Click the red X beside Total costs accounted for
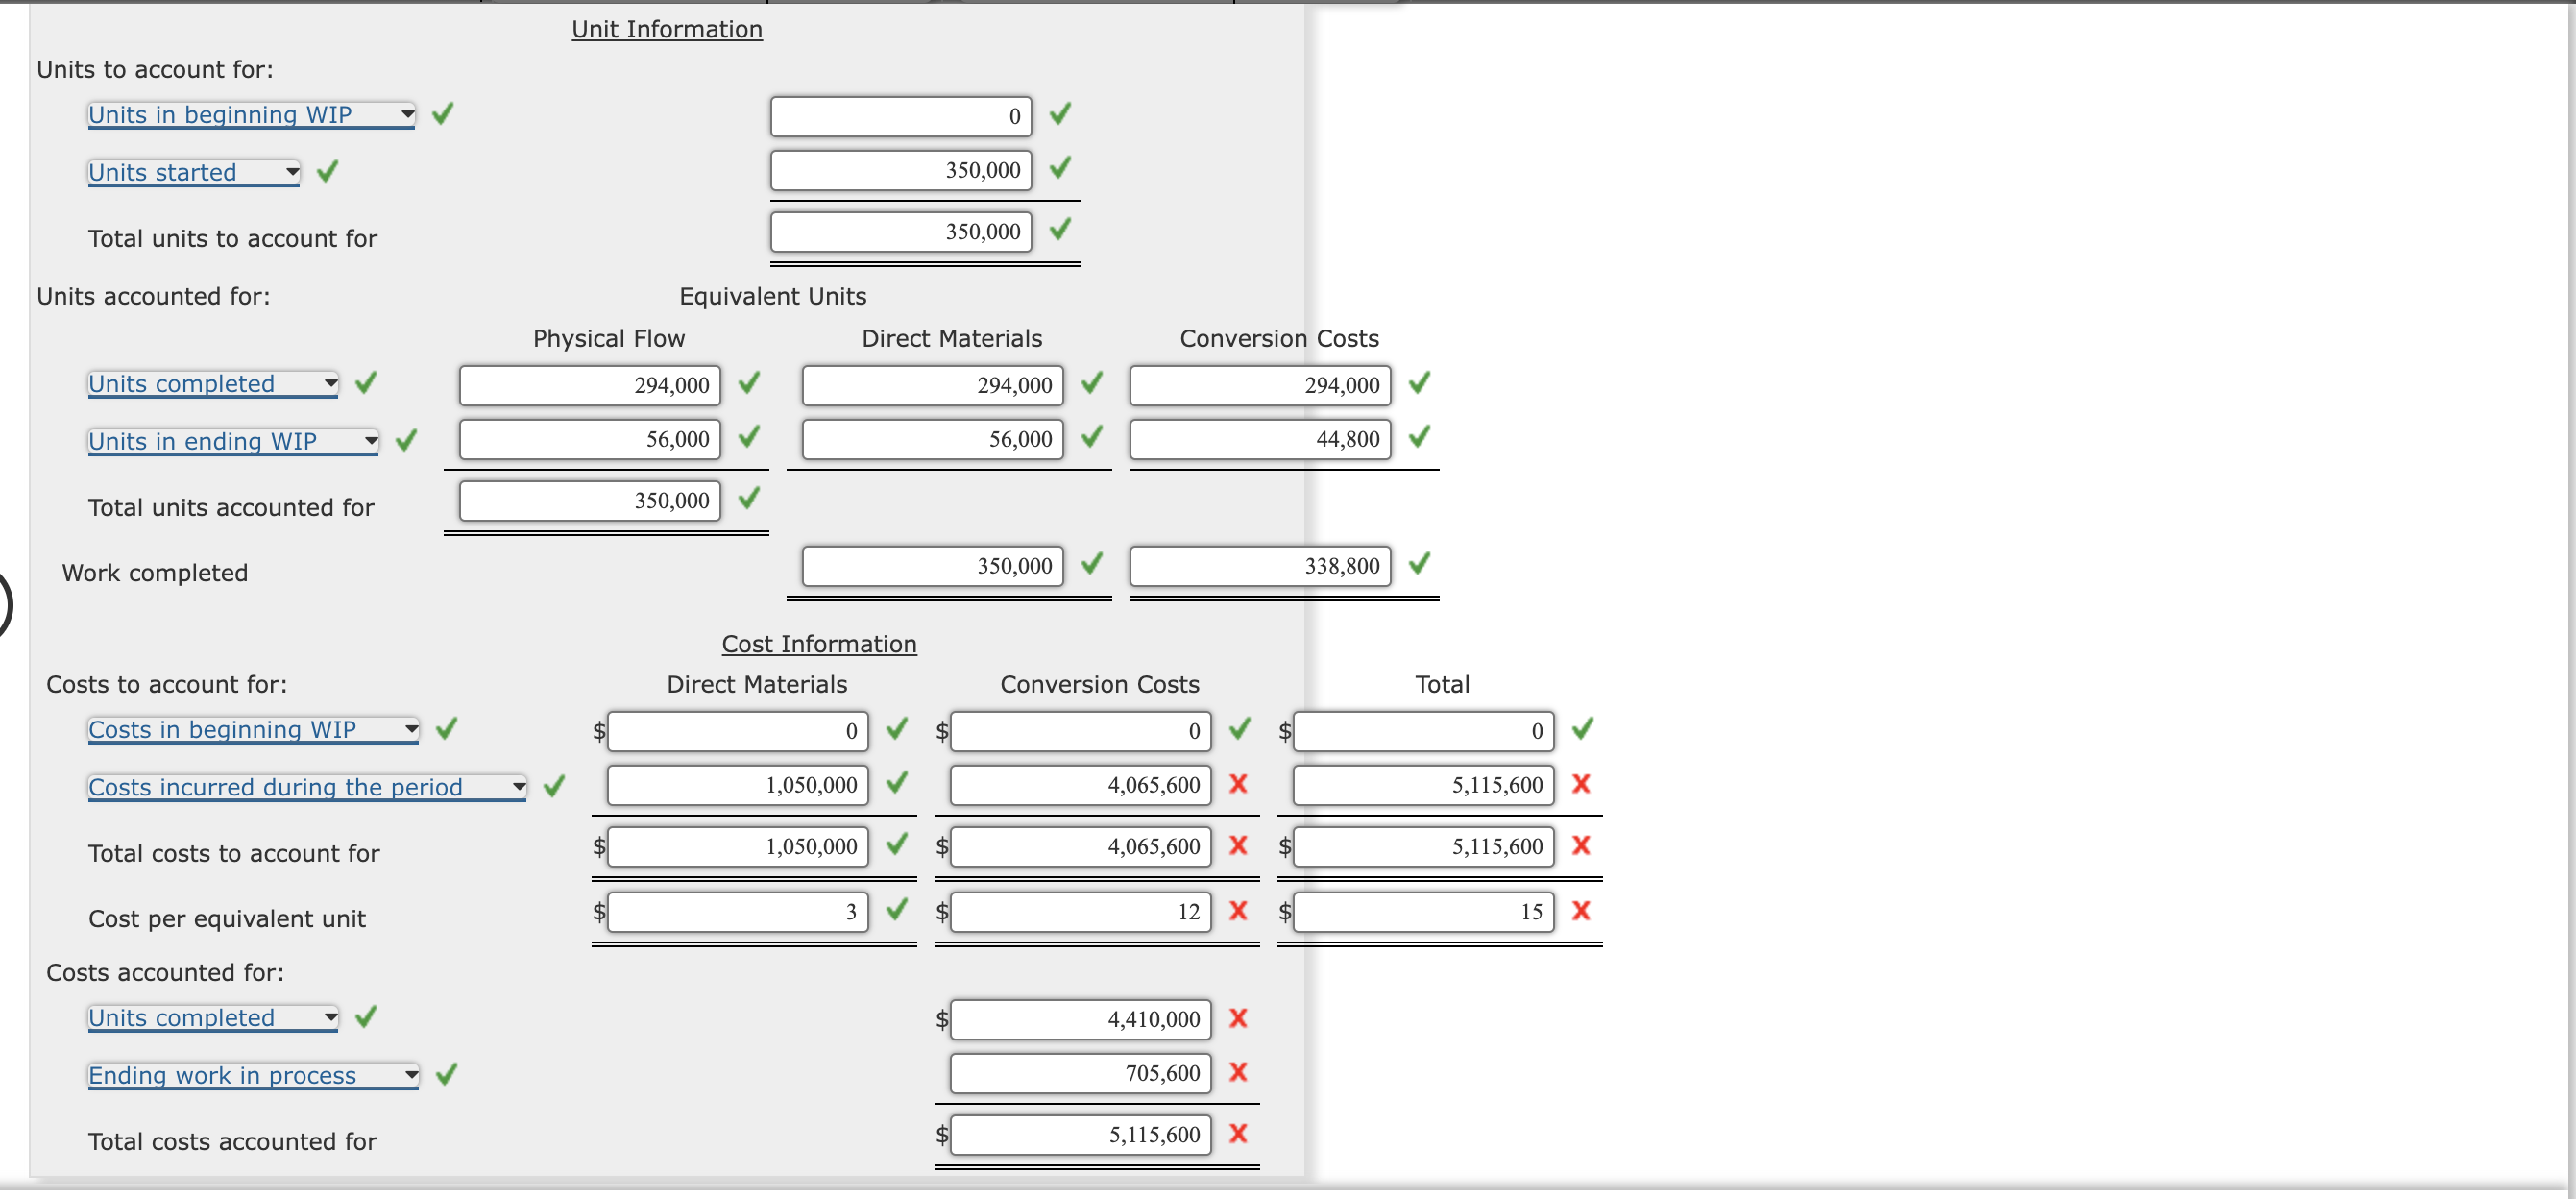The width and height of the screenshot is (2576, 1199). (1238, 1134)
